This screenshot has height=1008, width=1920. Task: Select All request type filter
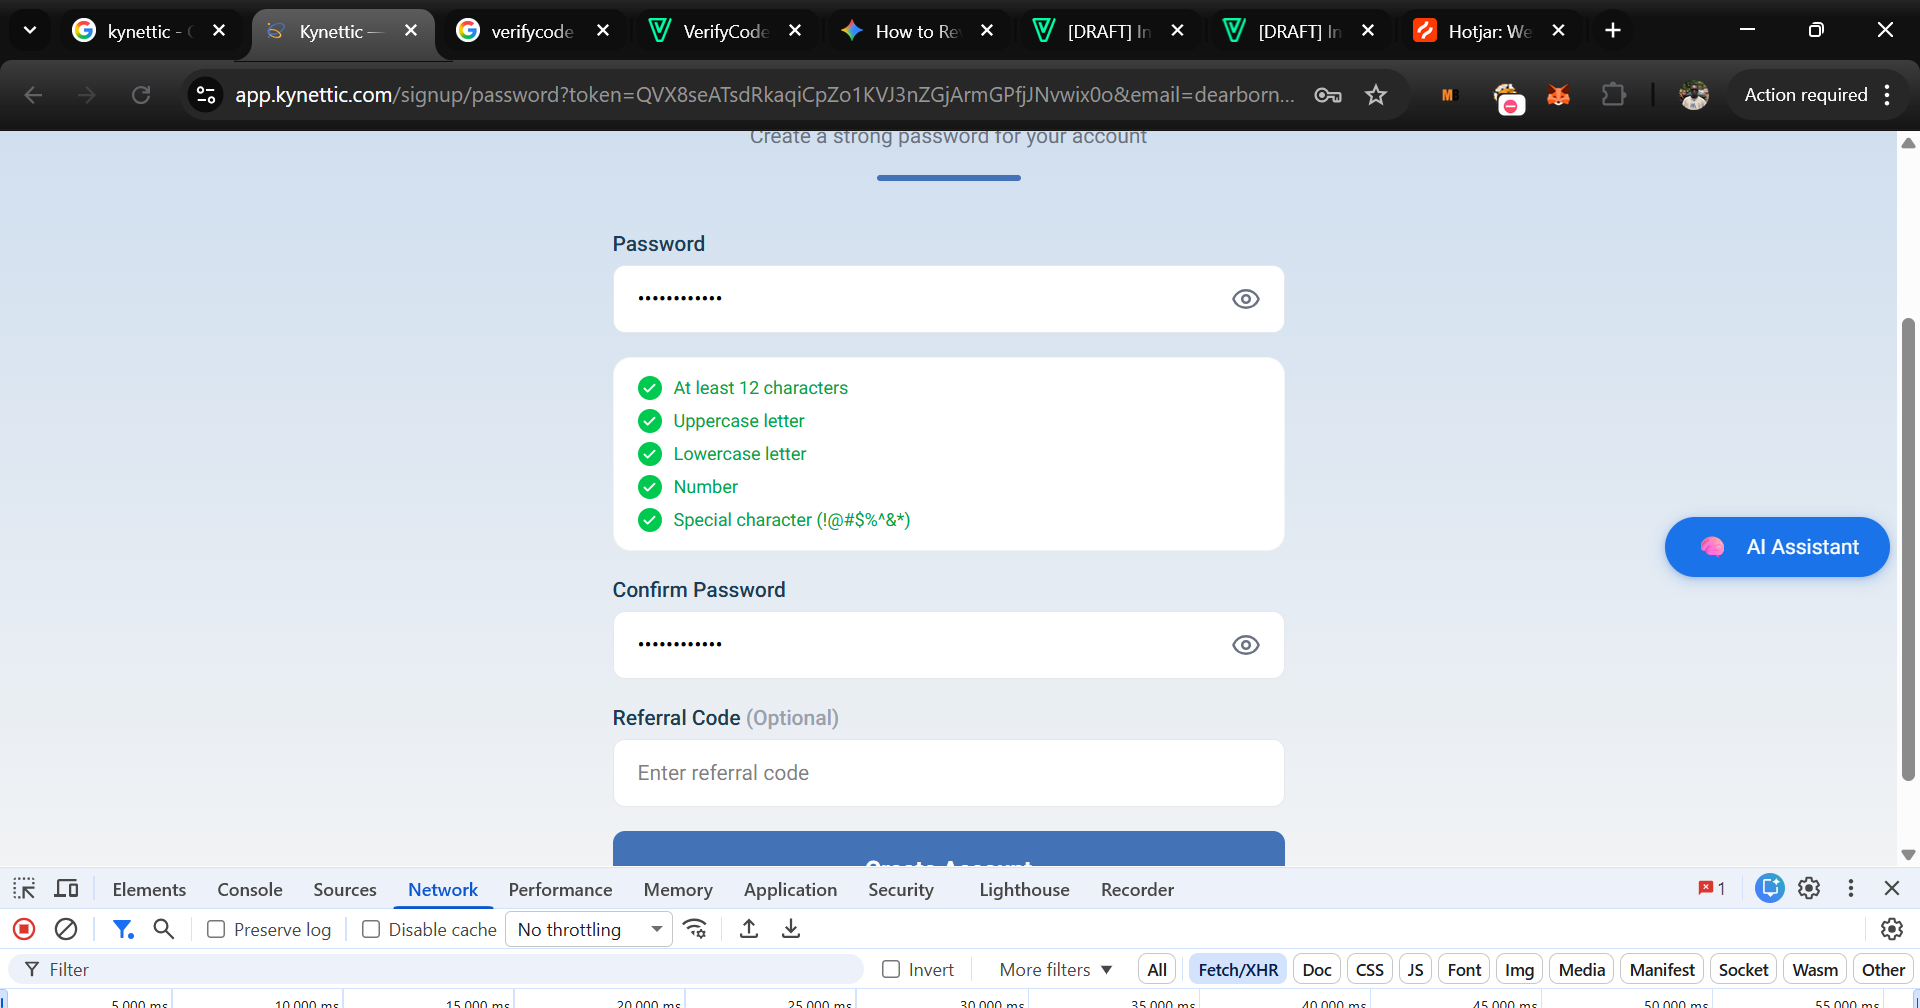(1157, 969)
